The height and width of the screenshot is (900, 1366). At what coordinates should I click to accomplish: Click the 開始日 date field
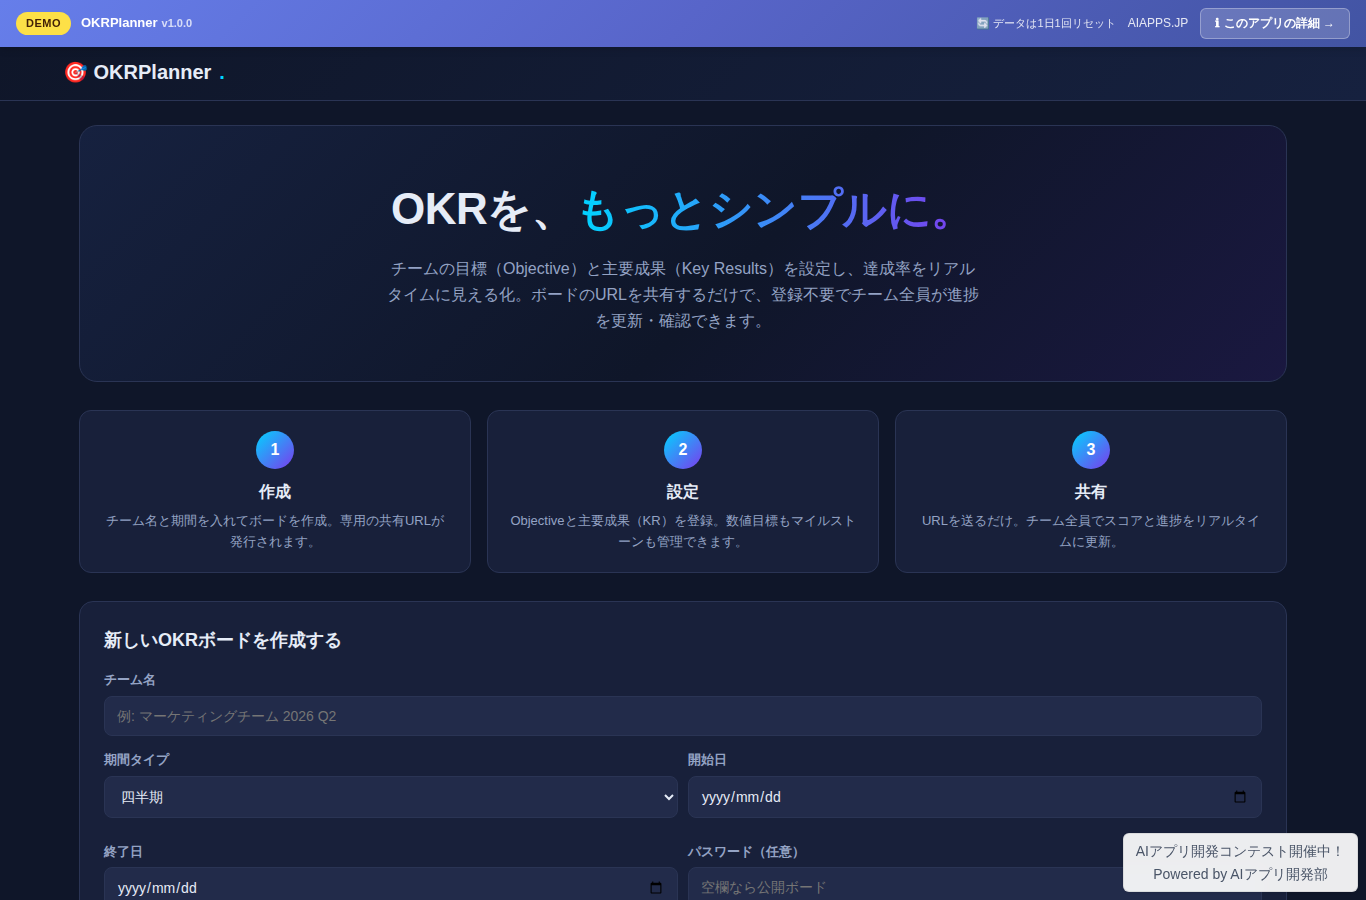click(975, 797)
